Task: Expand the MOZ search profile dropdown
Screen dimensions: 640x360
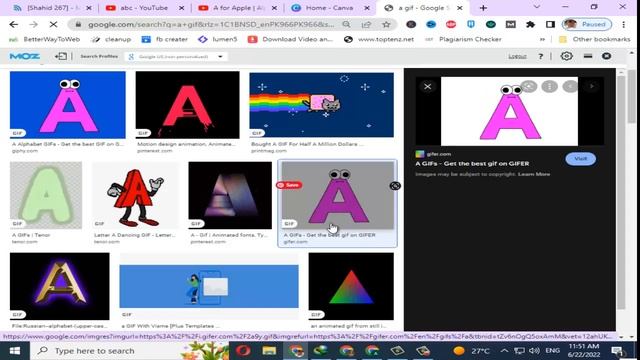Action: [220, 56]
